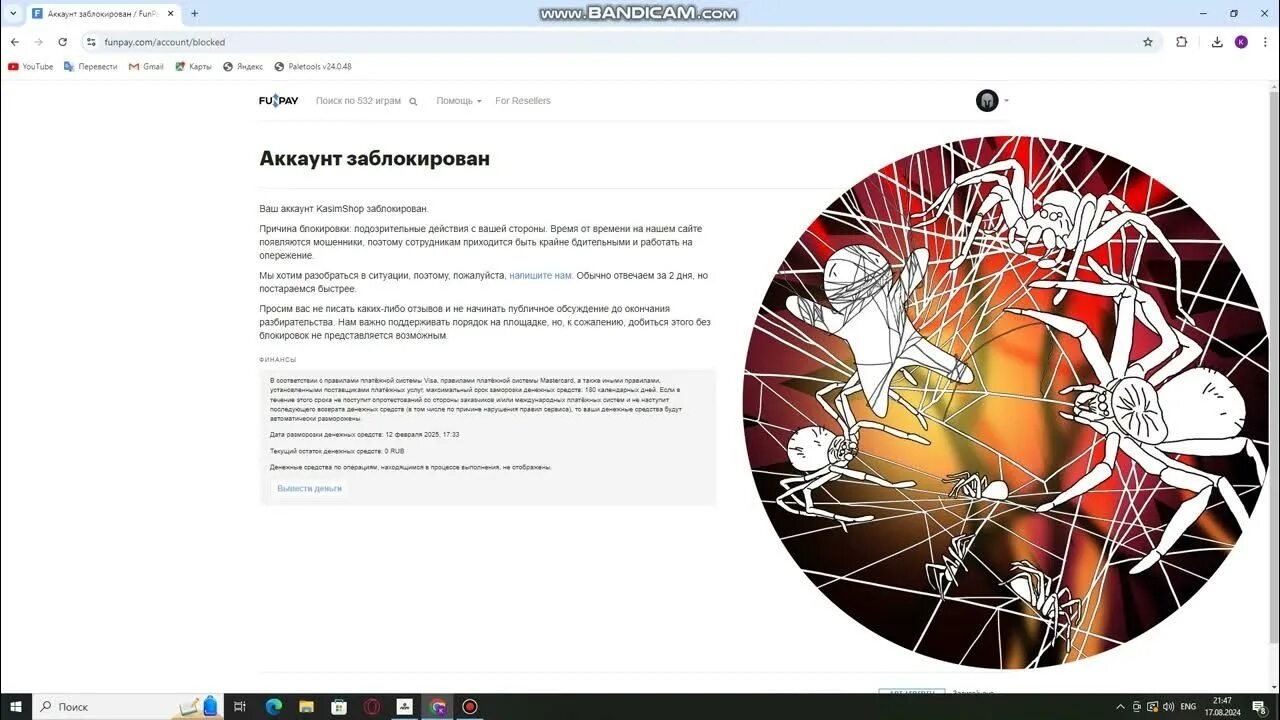Open the Chrome three-dot menu
This screenshot has height=720, width=1280.
[x=1265, y=42]
